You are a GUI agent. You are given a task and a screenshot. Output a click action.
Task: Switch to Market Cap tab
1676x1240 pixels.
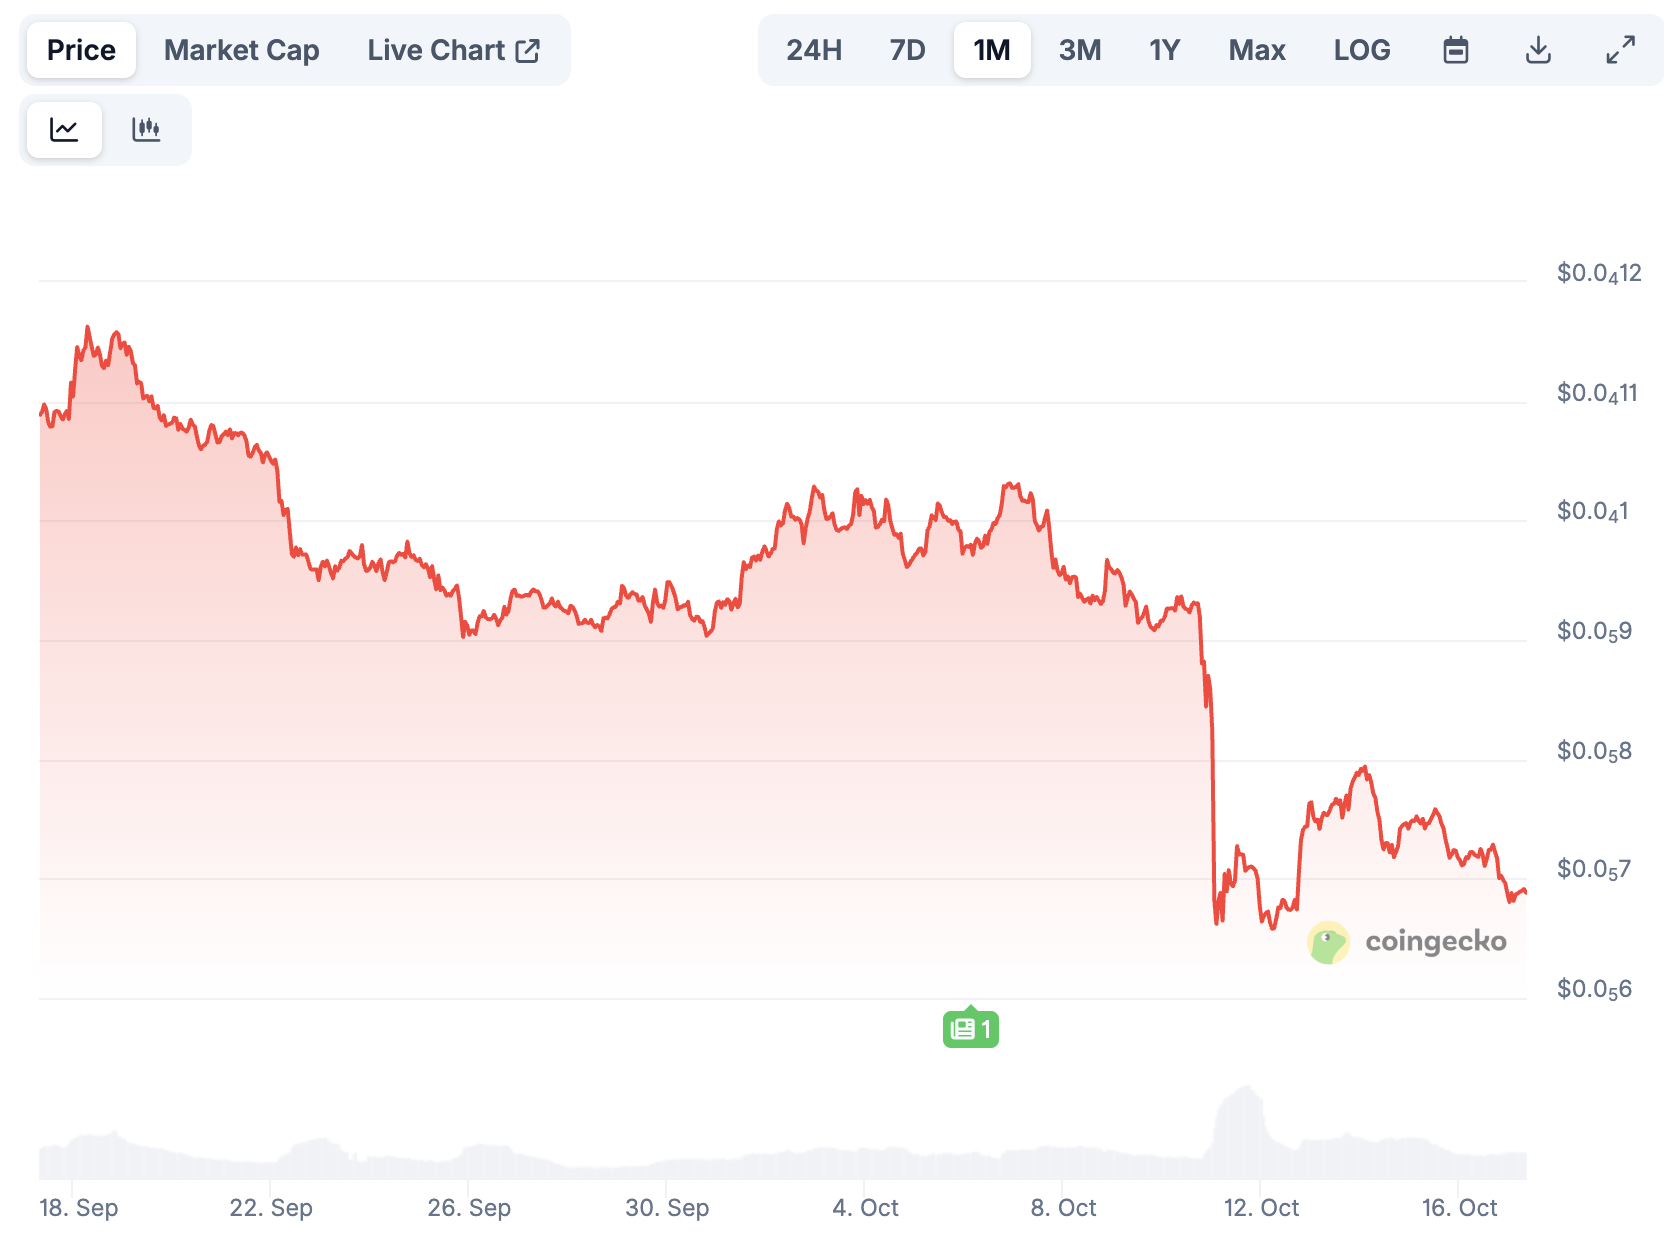241,50
